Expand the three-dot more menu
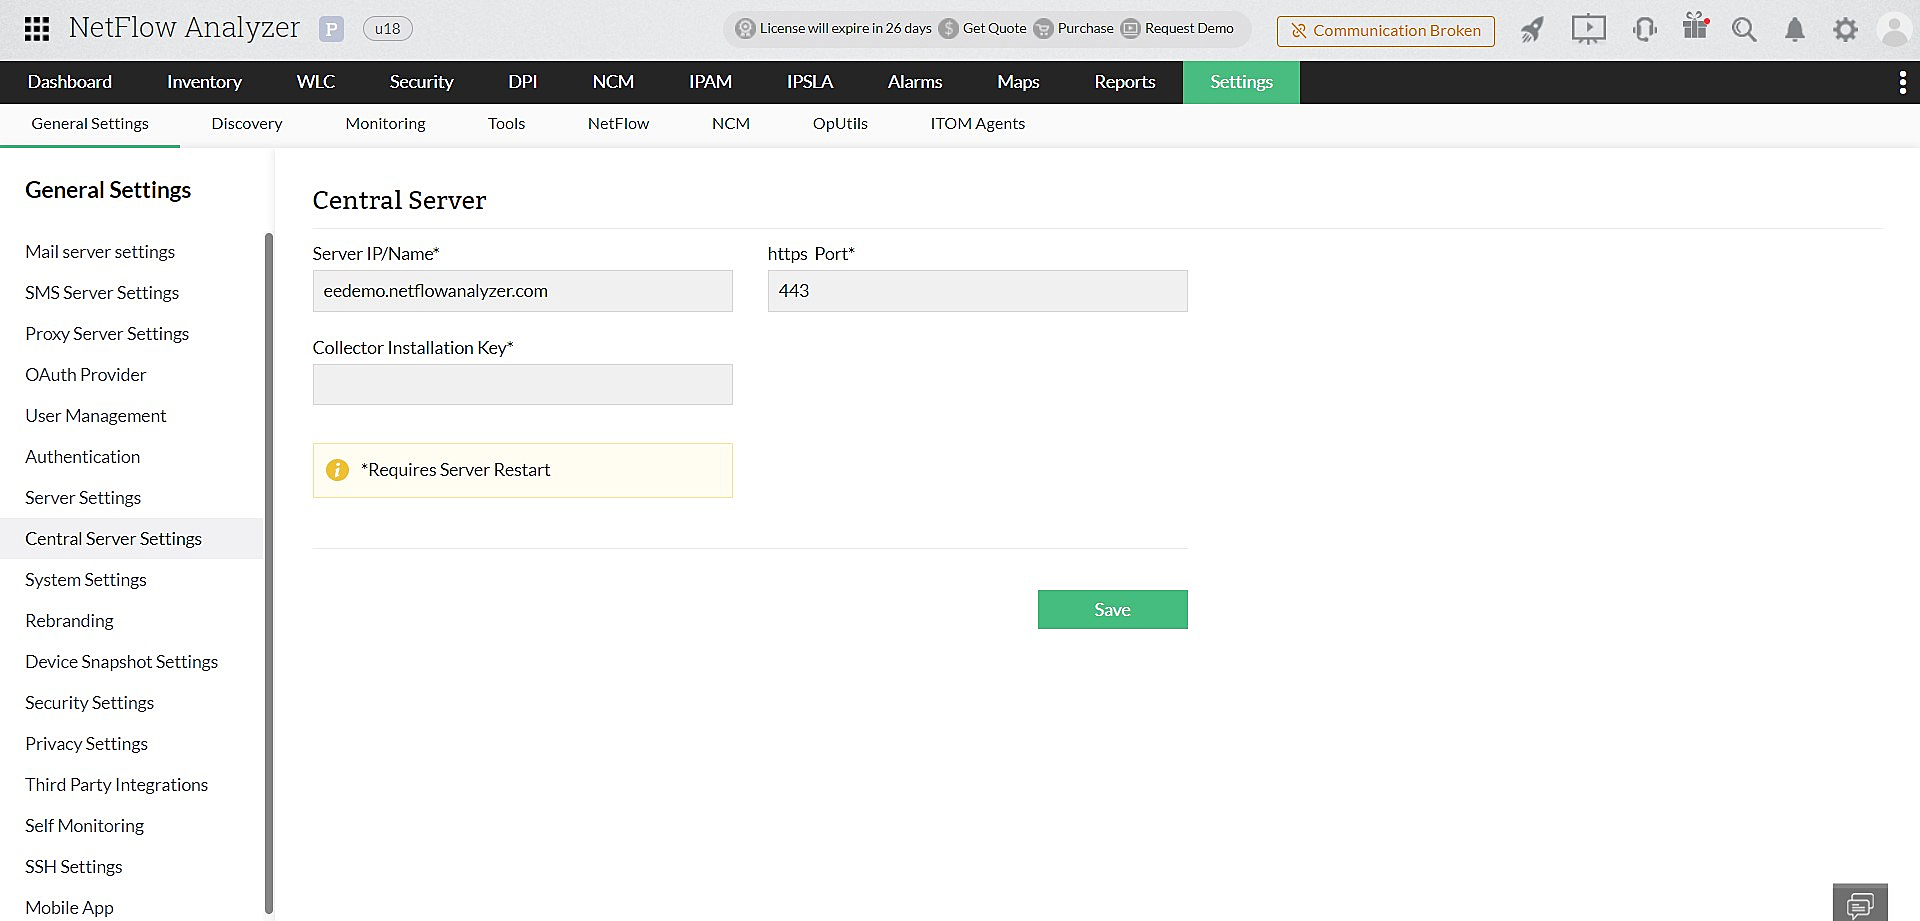 tap(1902, 82)
